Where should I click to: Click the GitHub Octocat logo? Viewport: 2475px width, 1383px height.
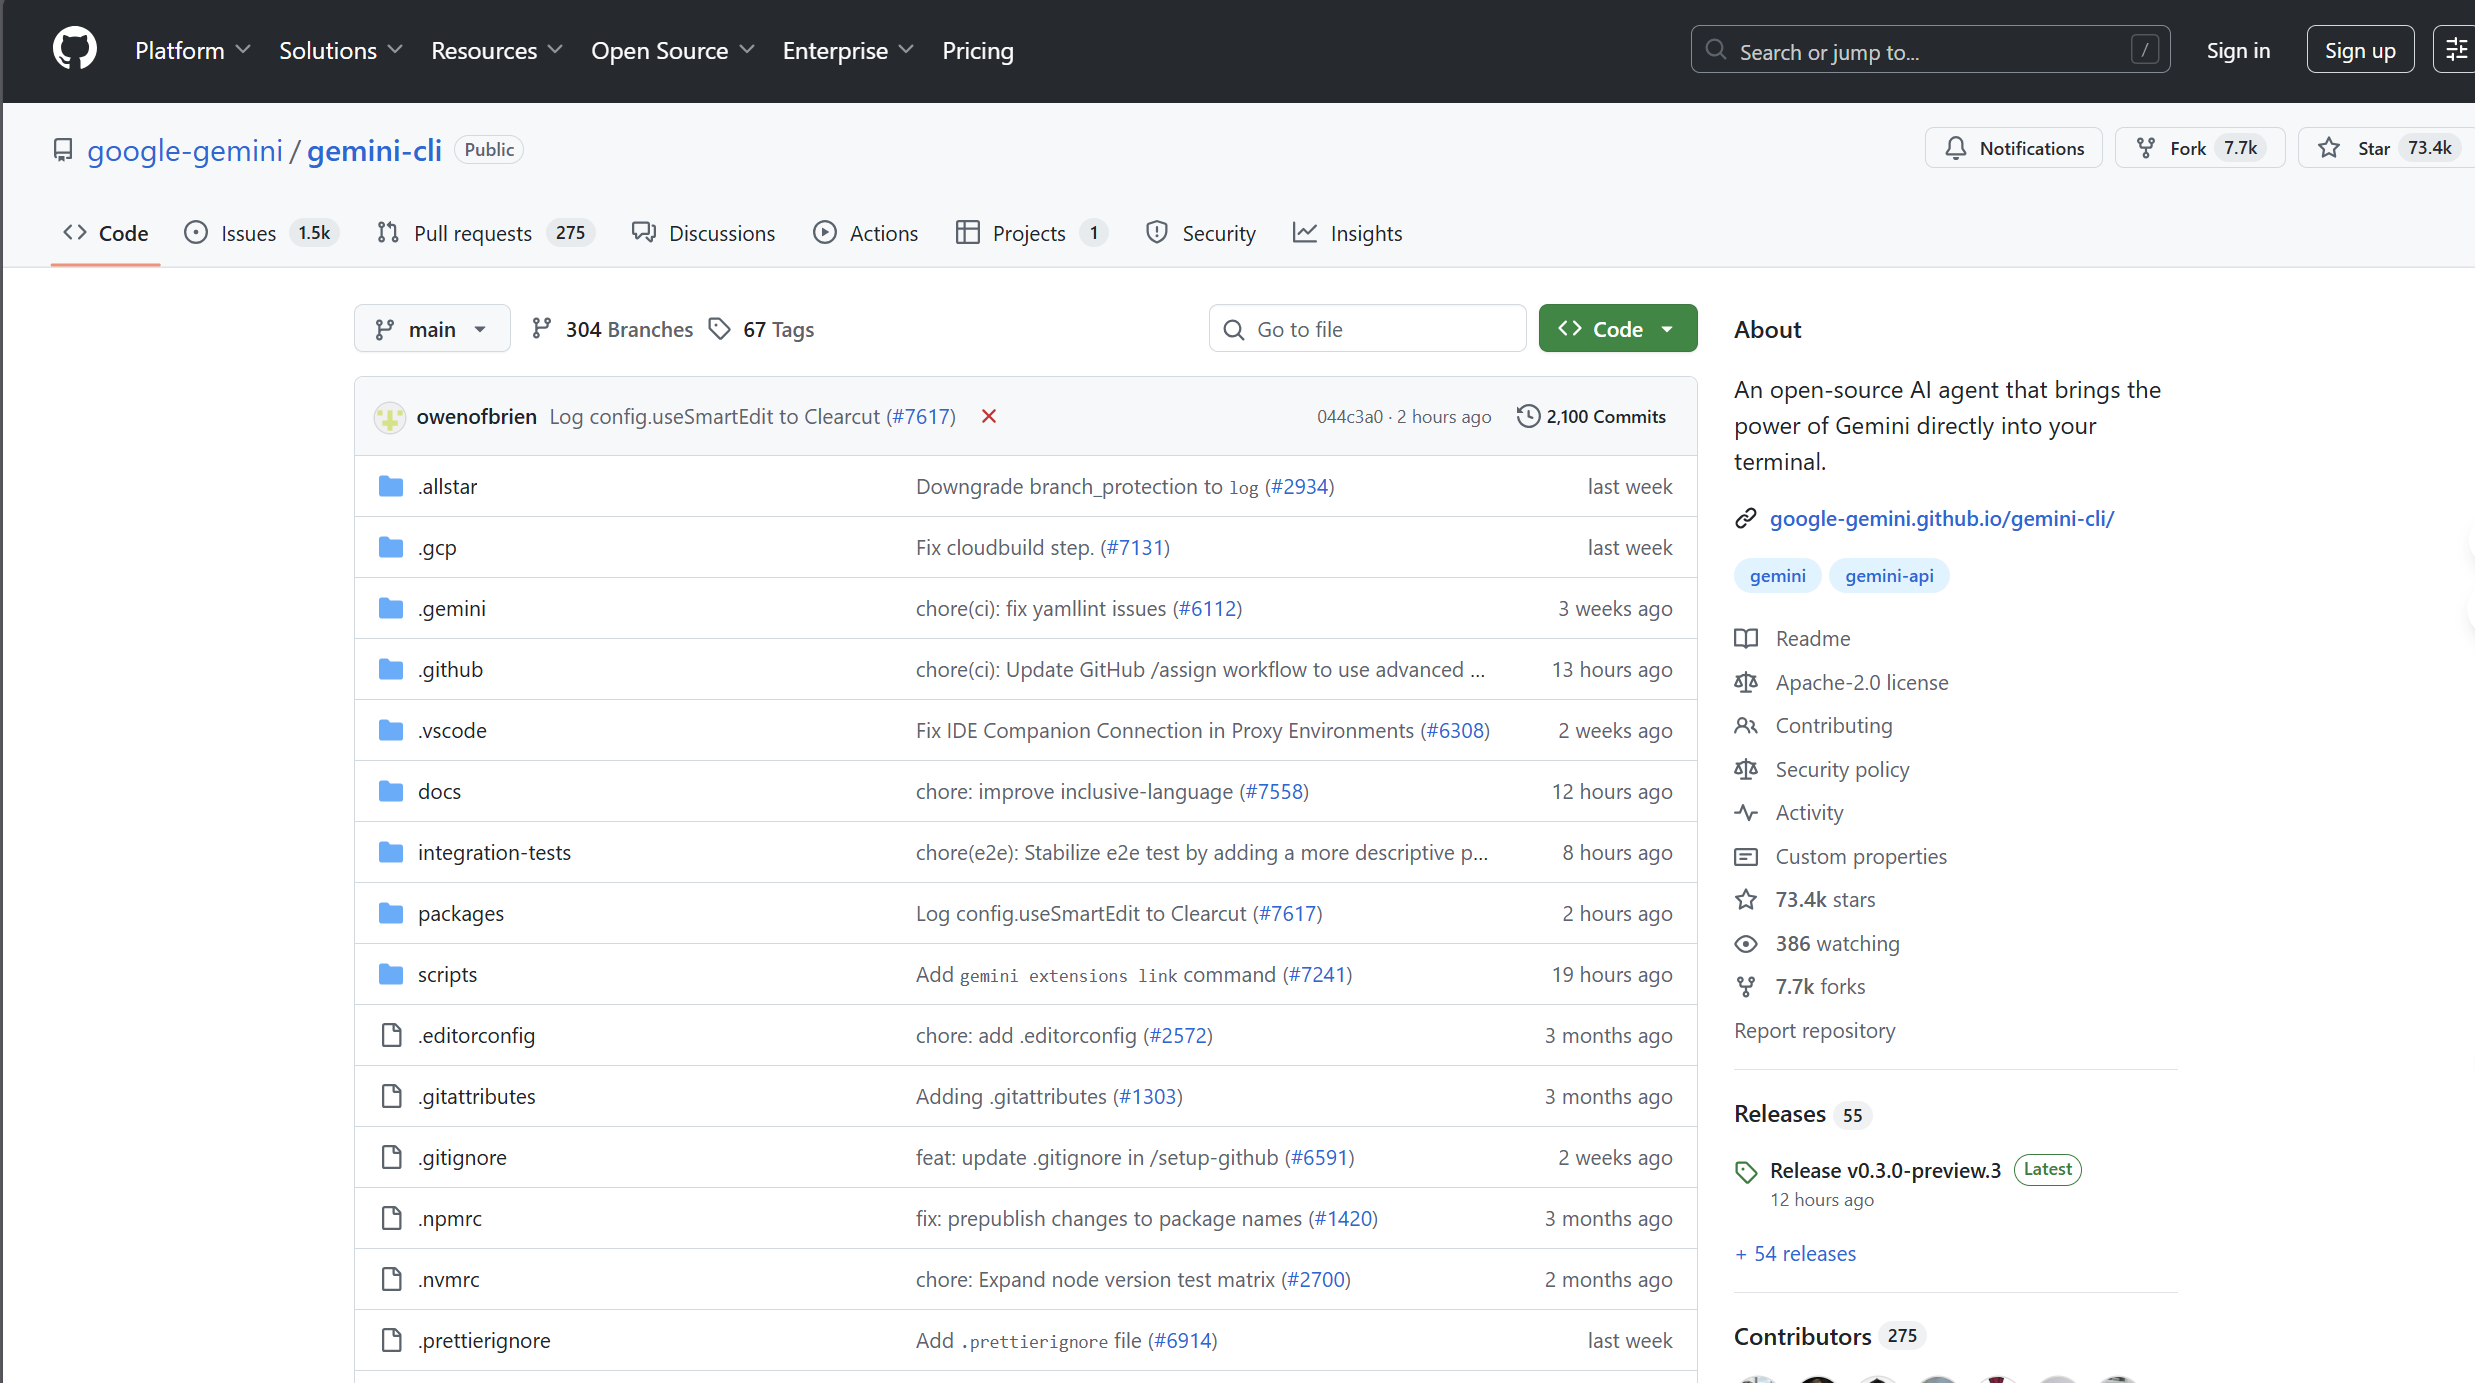click(x=75, y=49)
